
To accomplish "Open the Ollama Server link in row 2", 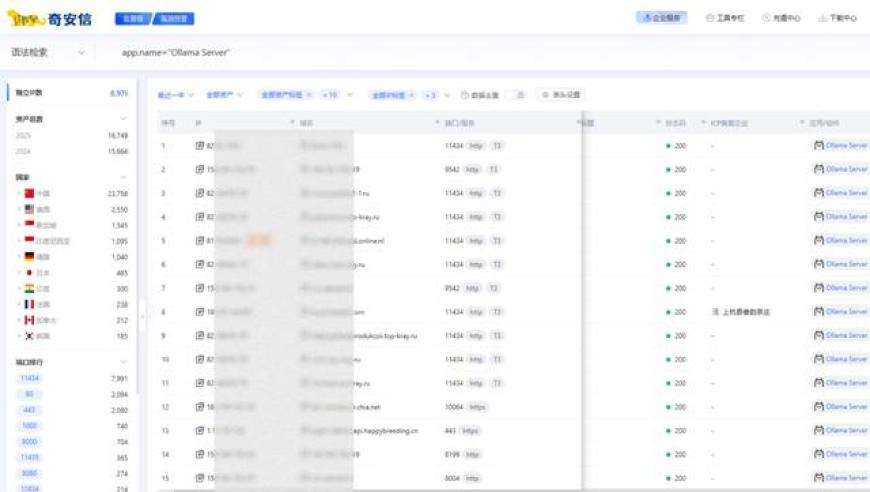I will pyautogui.click(x=846, y=169).
